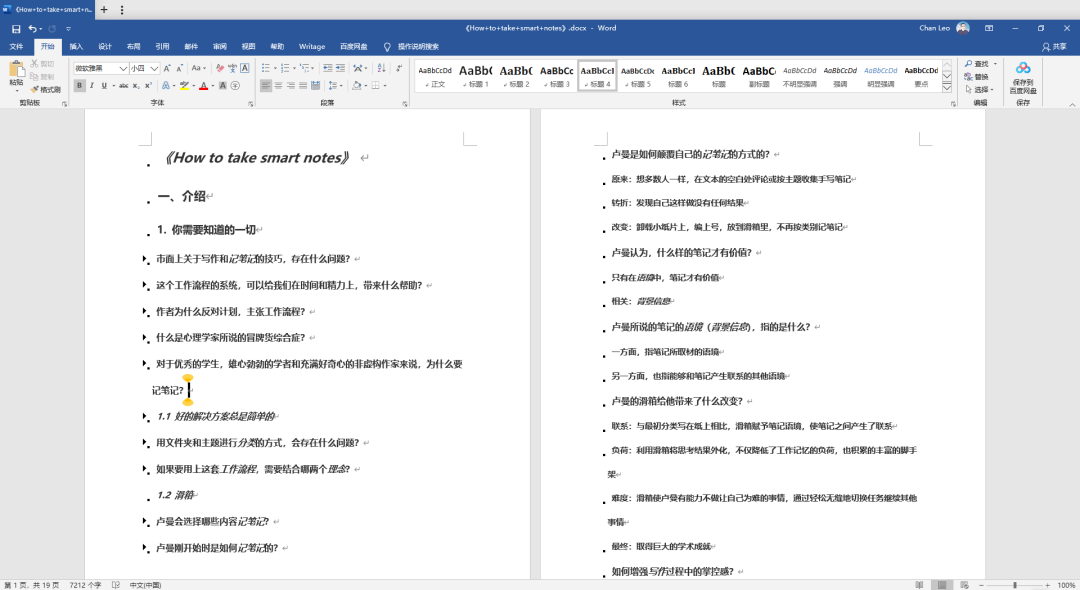This screenshot has width=1080, height=590.
Task: Open the font name dropdown (微软雅黑)
Action: [x=123, y=68]
